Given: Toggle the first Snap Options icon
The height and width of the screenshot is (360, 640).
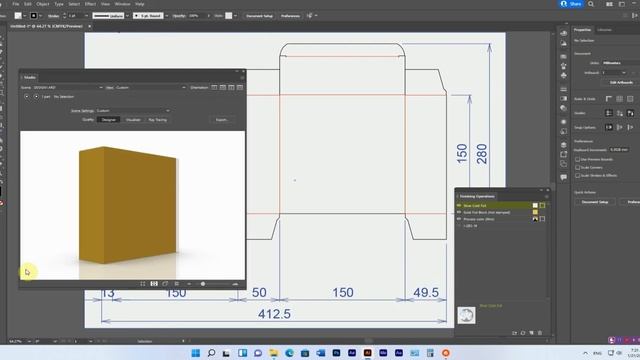Looking at the screenshot, I should click(609, 127).
